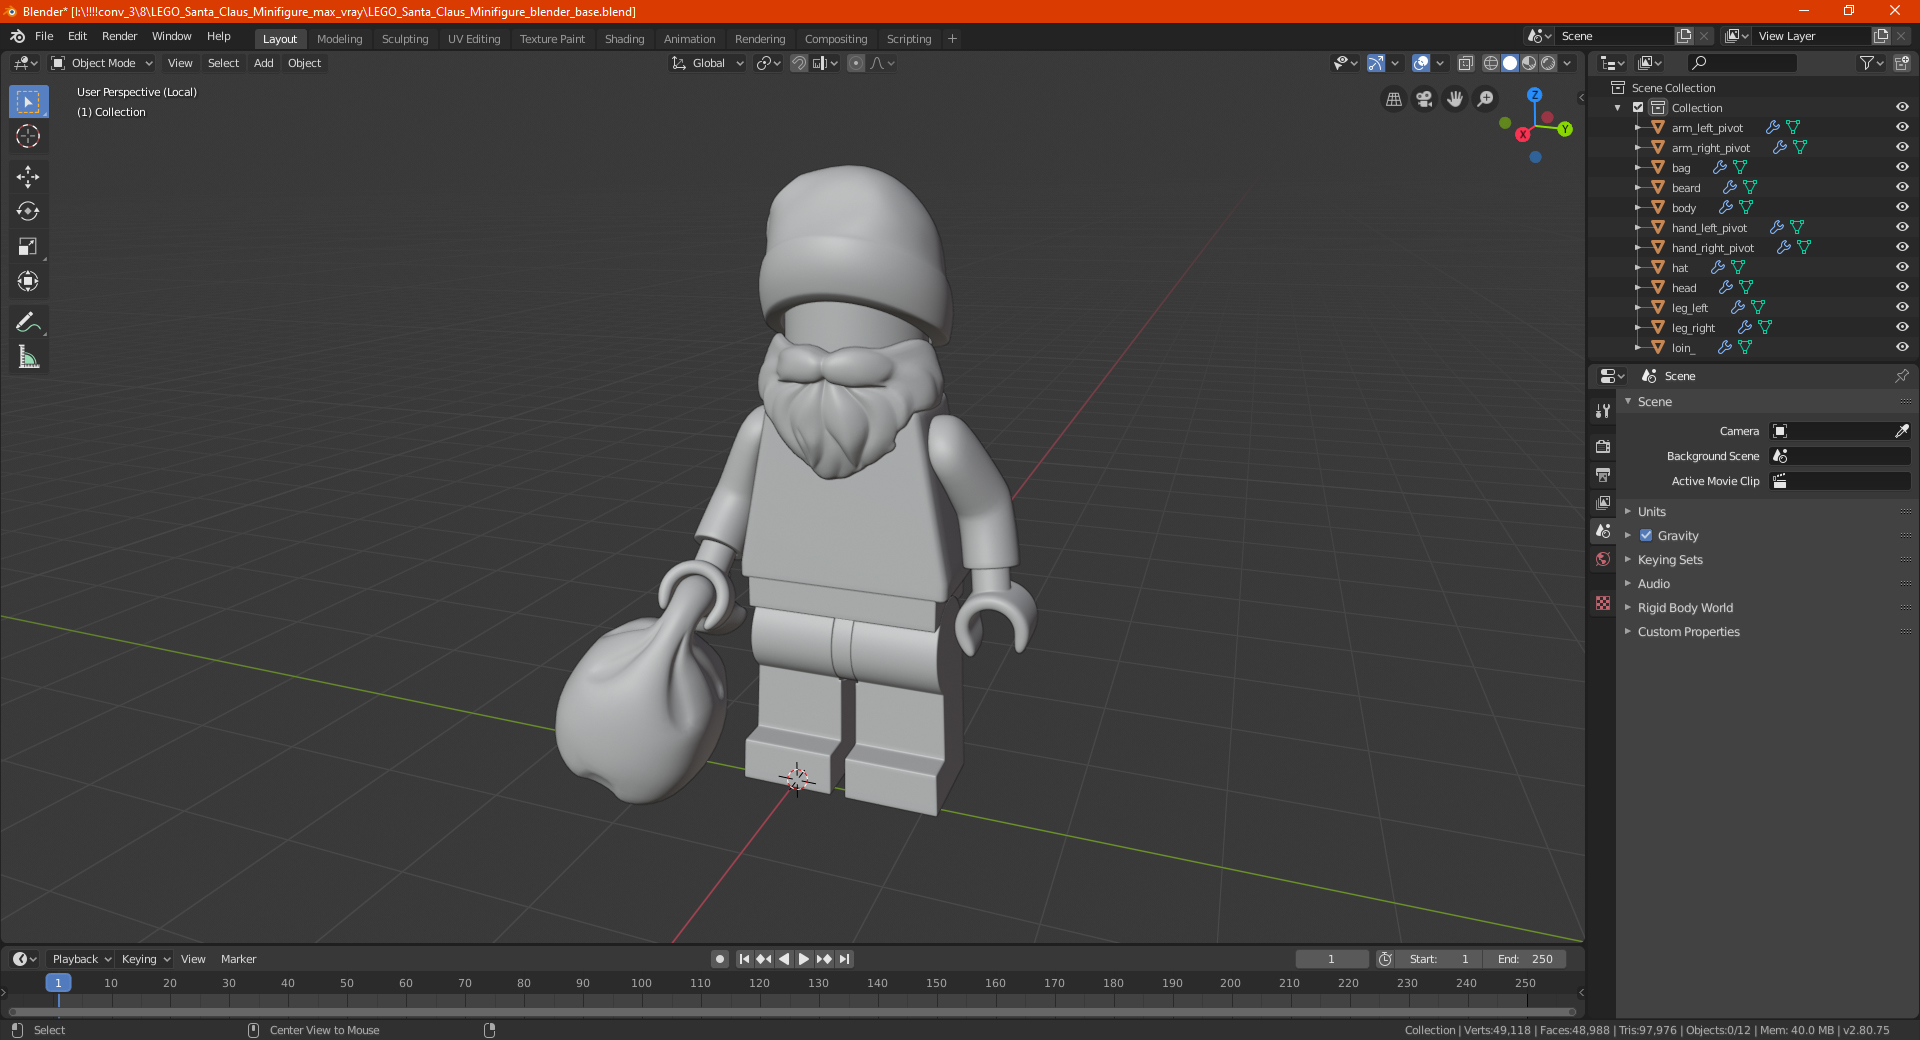The width and height of the screenshot is (1920, 1040).
Task: Click the zoom view magnifier icon
Action: pos(1486,99)
